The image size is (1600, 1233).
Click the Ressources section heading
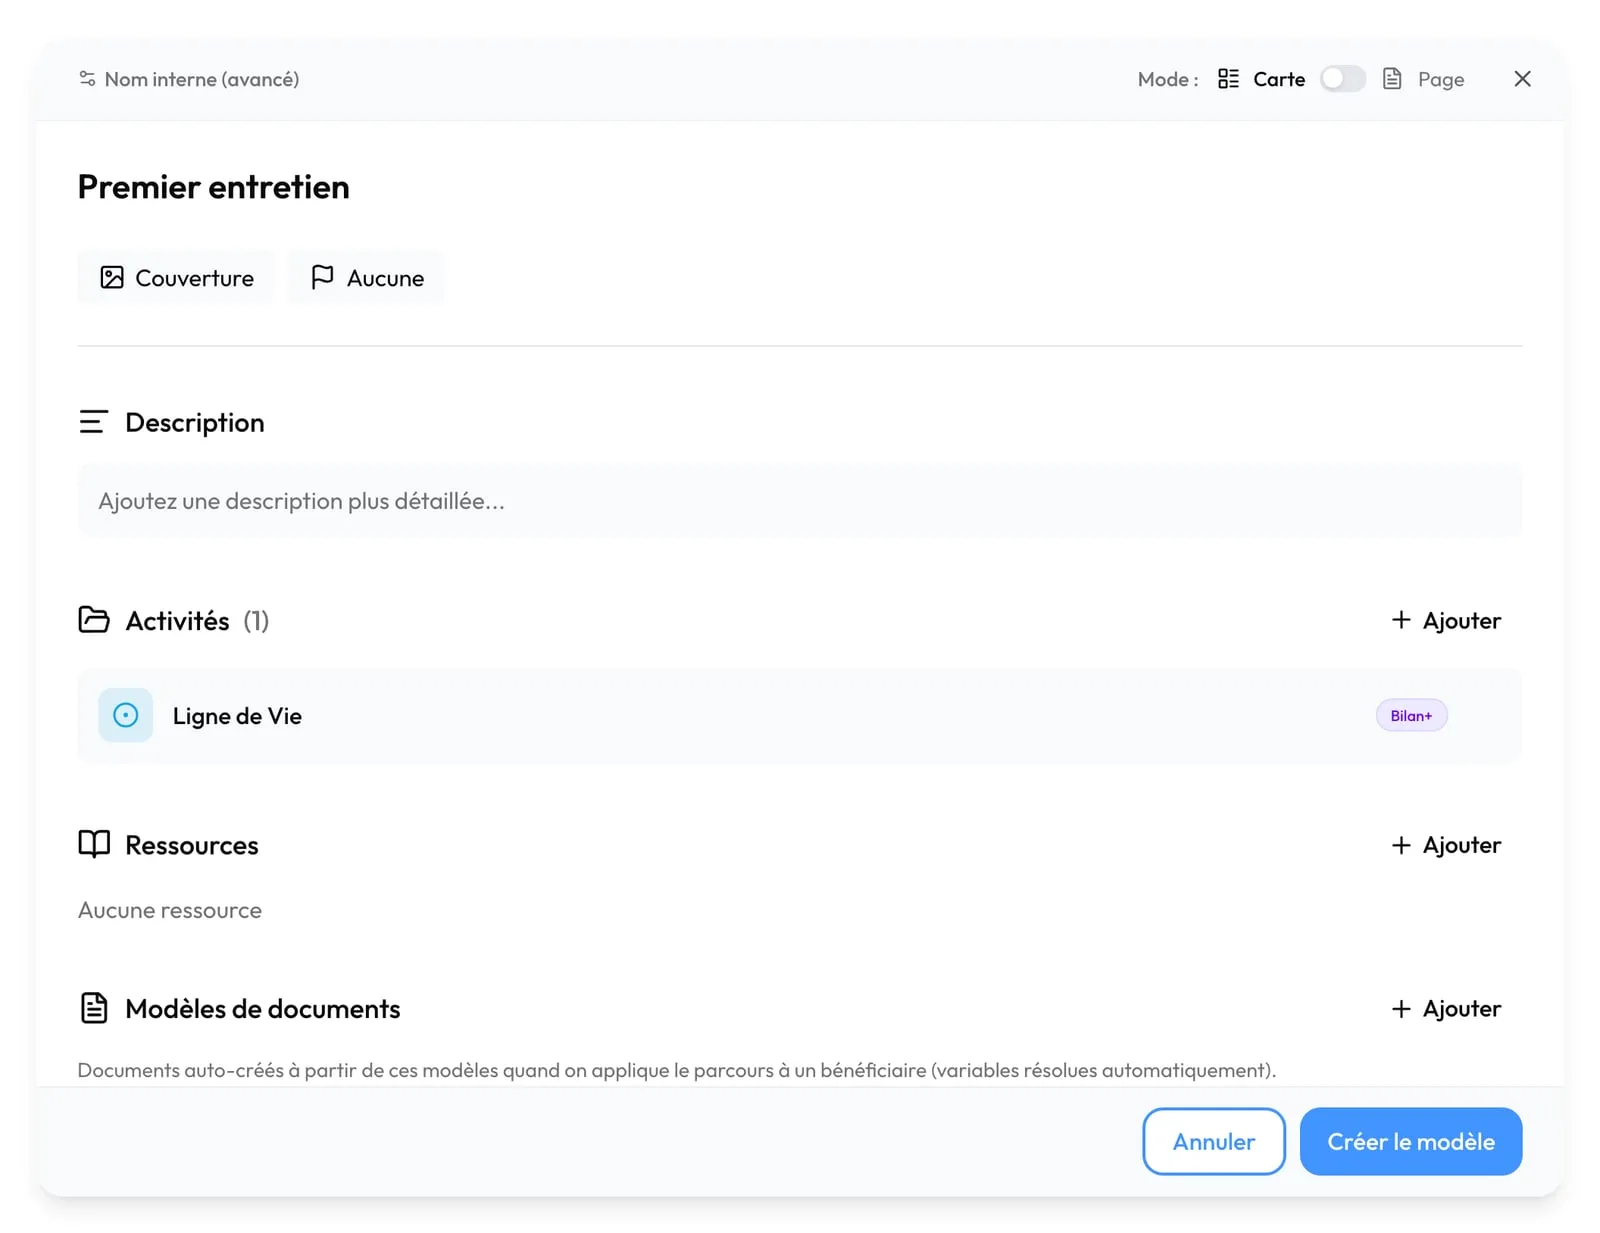coord(192,846)
